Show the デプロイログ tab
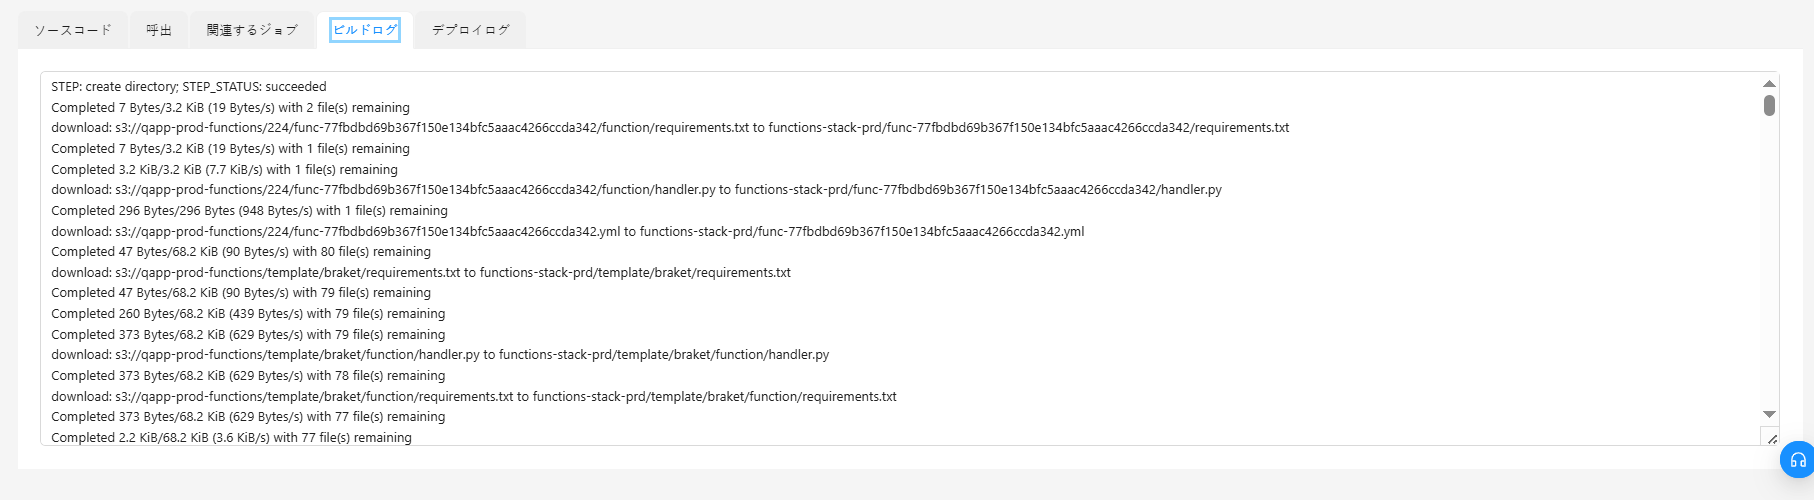Viewport: 1814px width, 500px height. (470, 30)
